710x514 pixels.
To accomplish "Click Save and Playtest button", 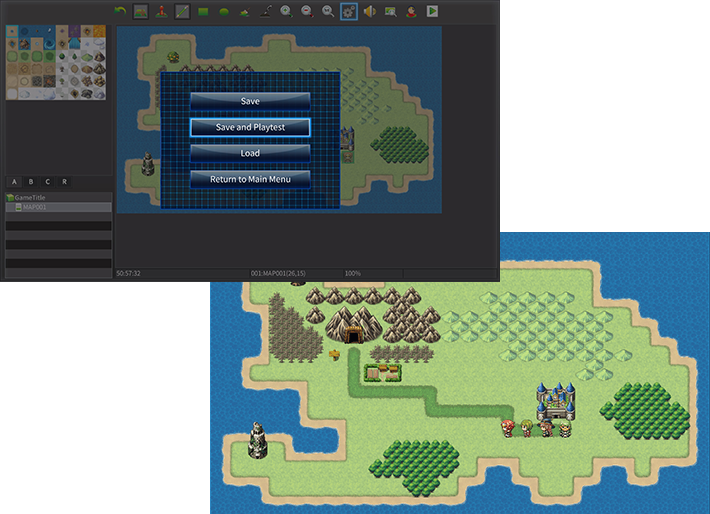I will click(250, 127).
